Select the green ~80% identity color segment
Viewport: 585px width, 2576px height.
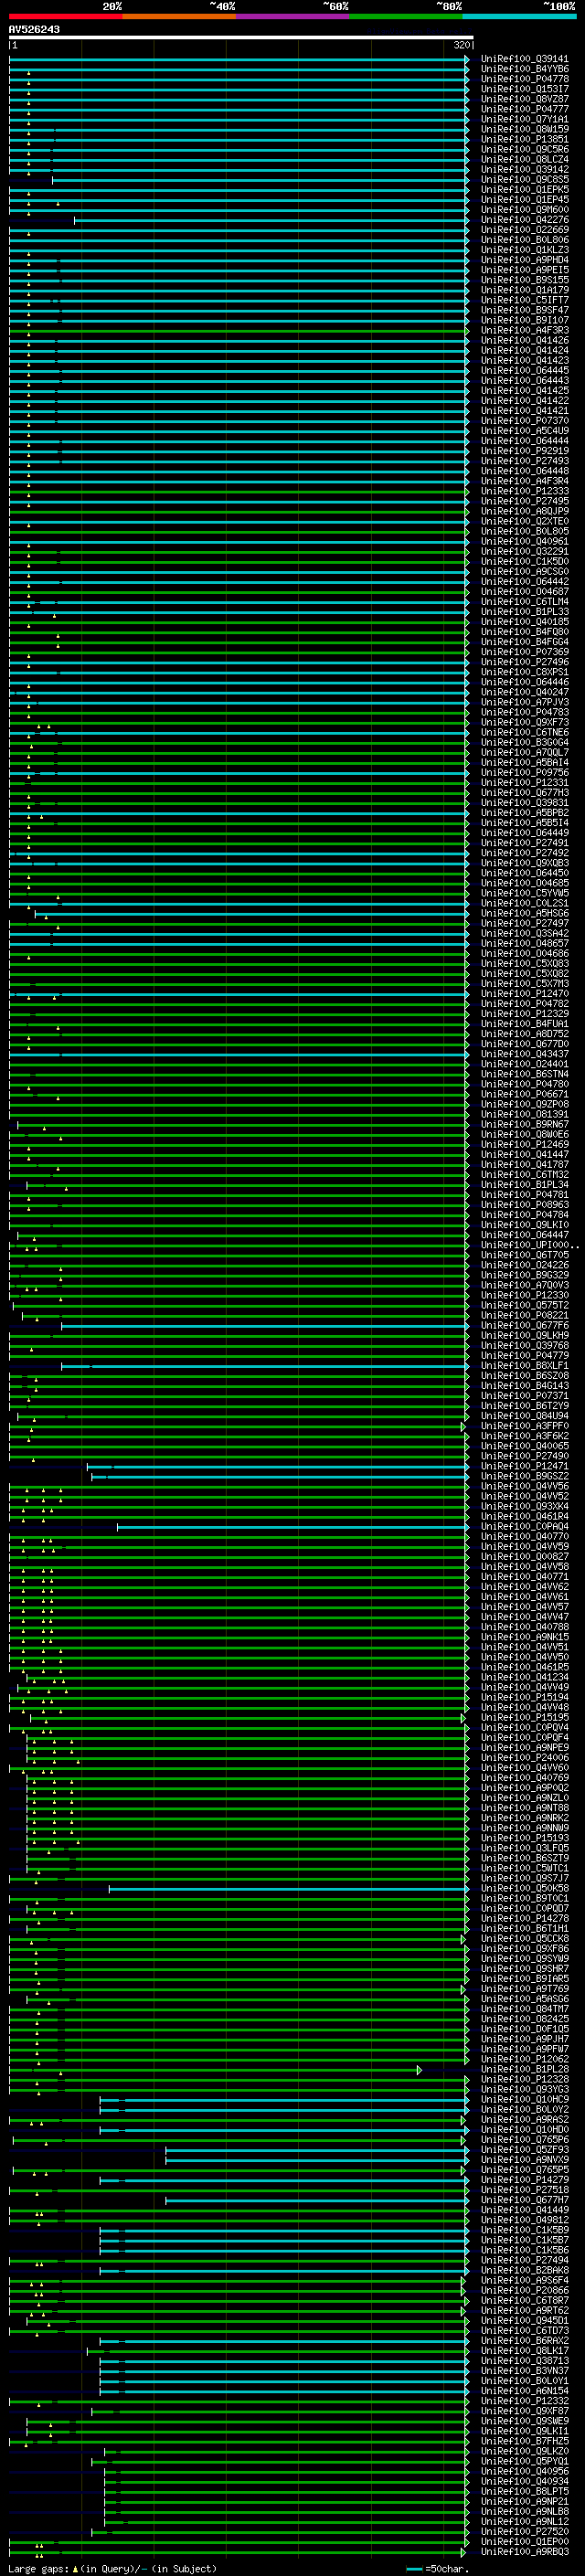405,16
